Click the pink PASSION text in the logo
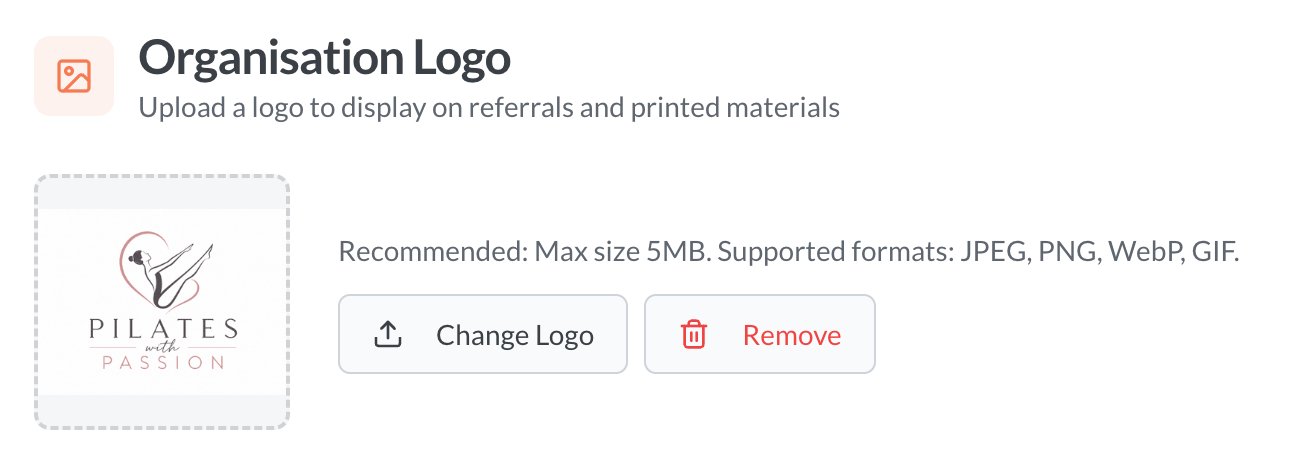The image size is (1308, 452). (163, 362)
